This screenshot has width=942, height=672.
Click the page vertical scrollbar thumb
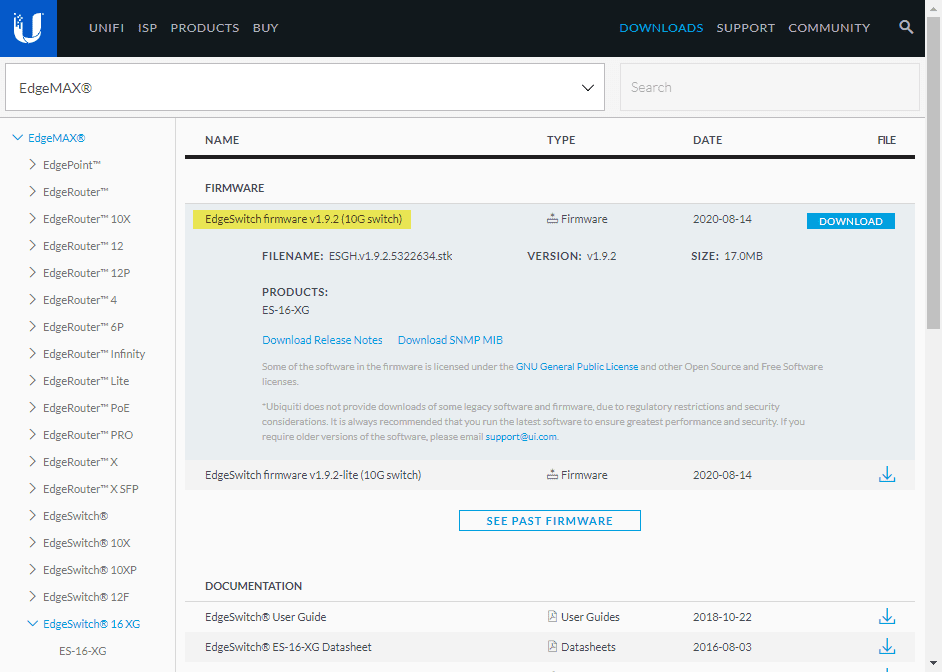[x=933, y=173]
